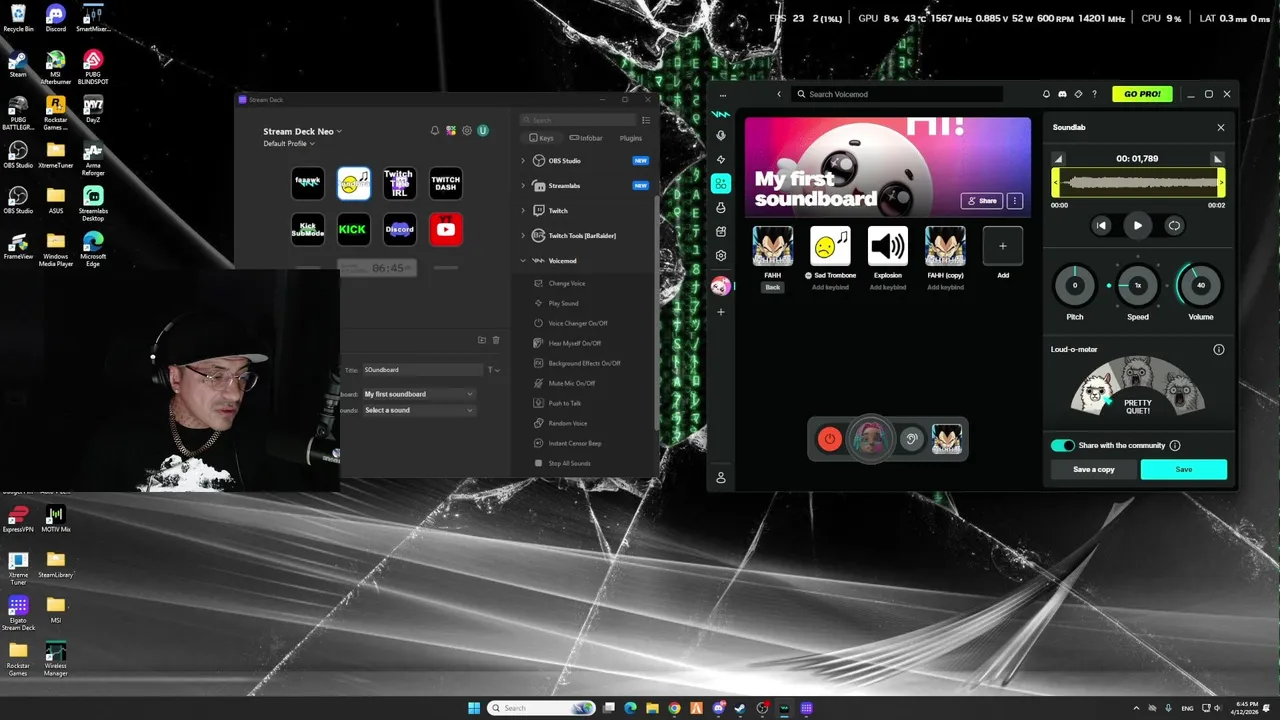Viewport: 1280px width, 720px height.
Task: Click the Stream Deck add folder icon
Action: tap(481, 340)
